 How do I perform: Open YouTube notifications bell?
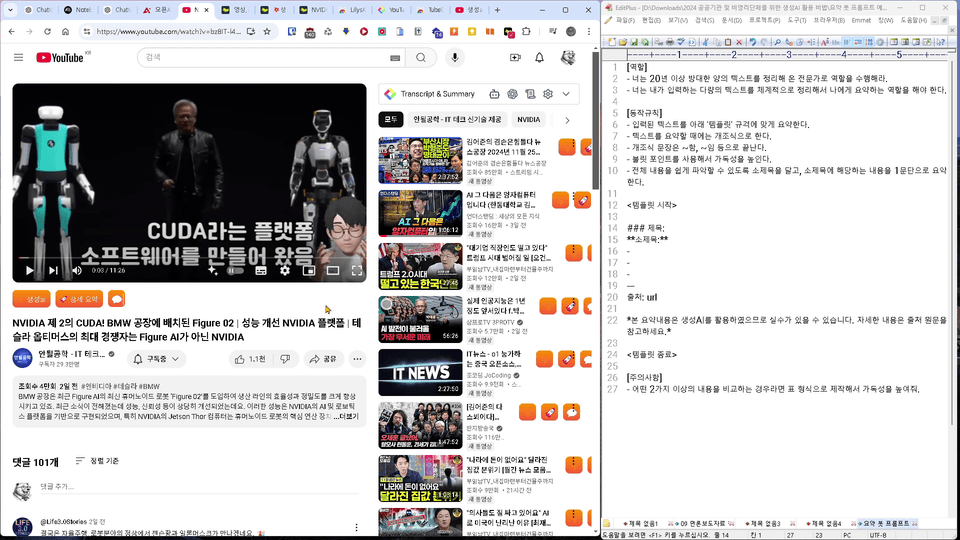(539, 58)
